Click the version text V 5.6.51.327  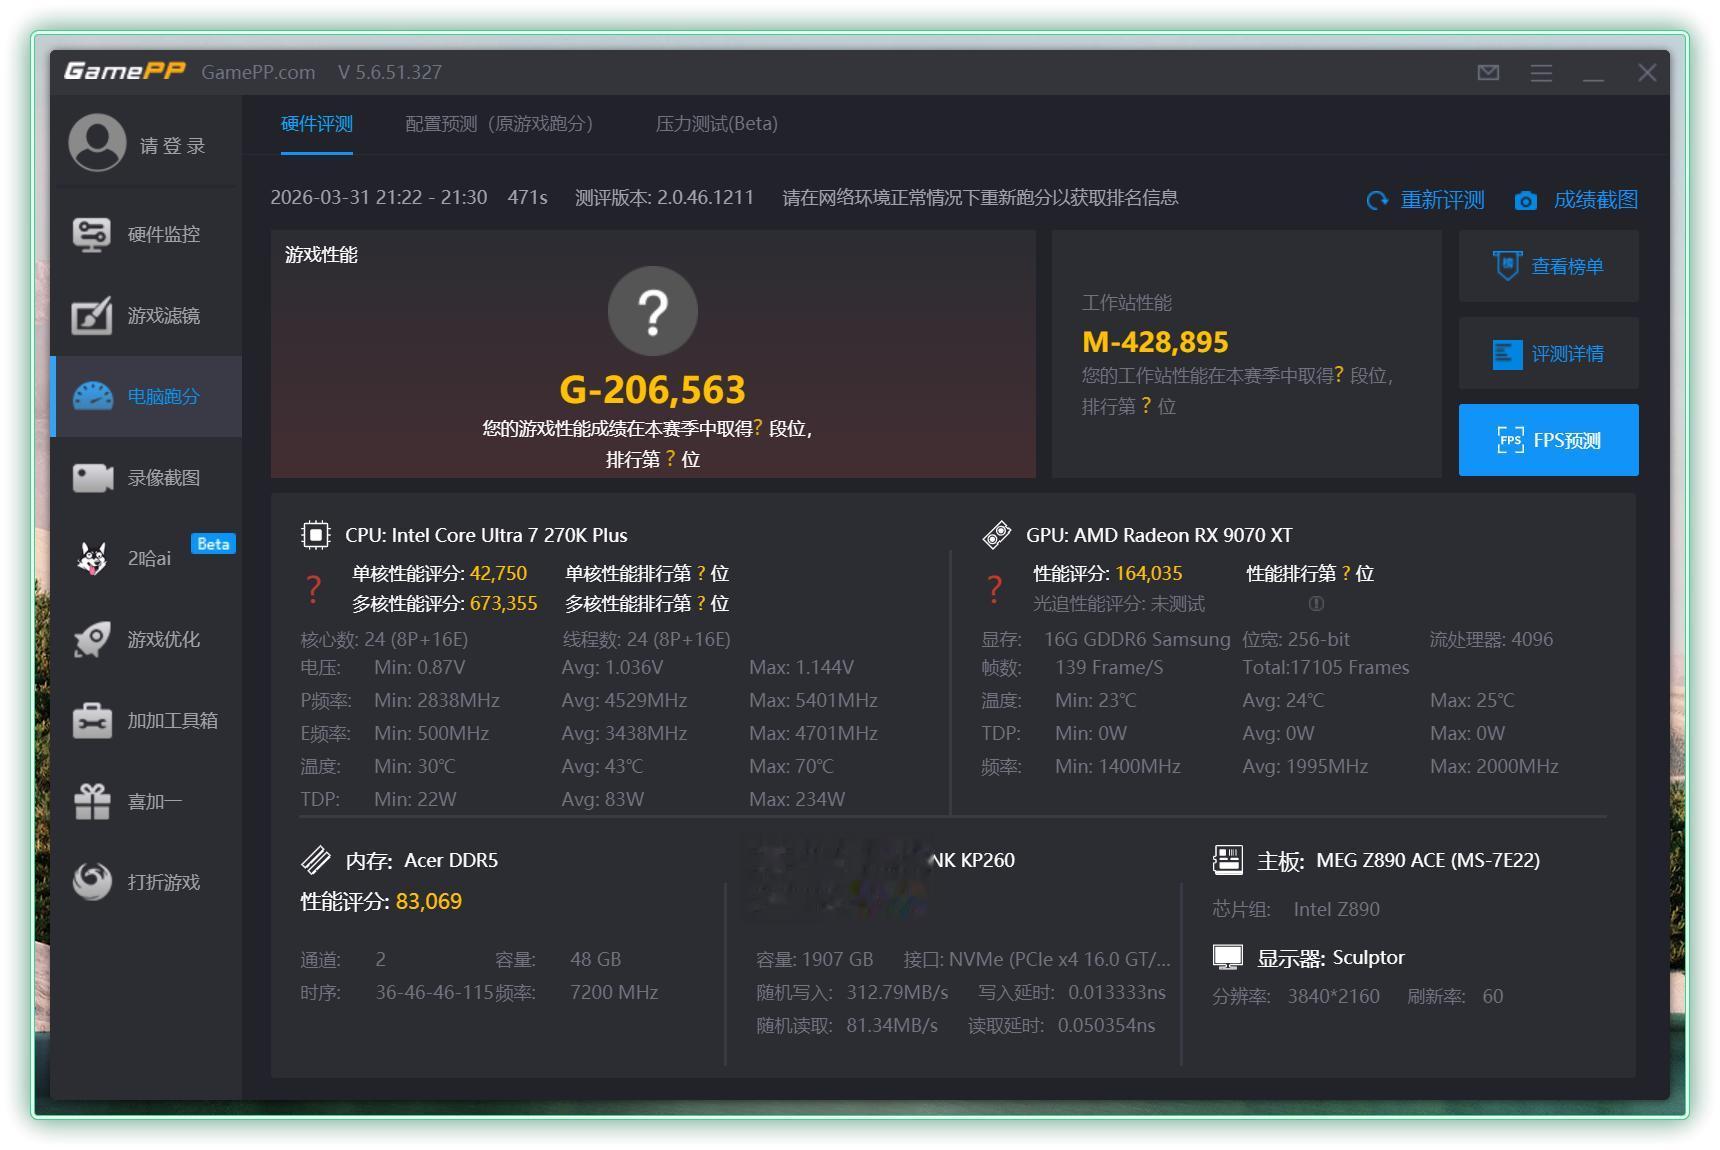pos(390,72)
